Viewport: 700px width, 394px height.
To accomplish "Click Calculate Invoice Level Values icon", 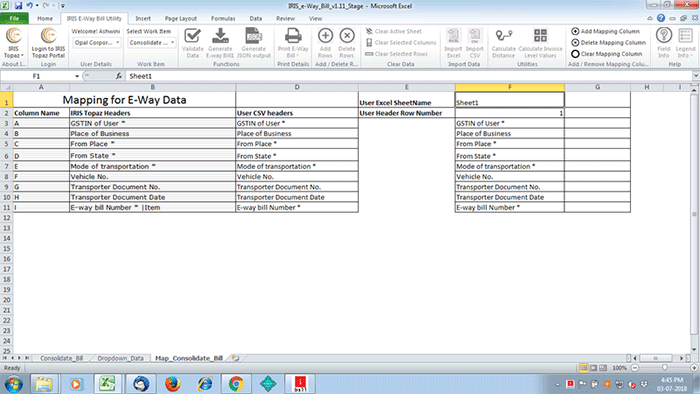I will tap(540, 43).
